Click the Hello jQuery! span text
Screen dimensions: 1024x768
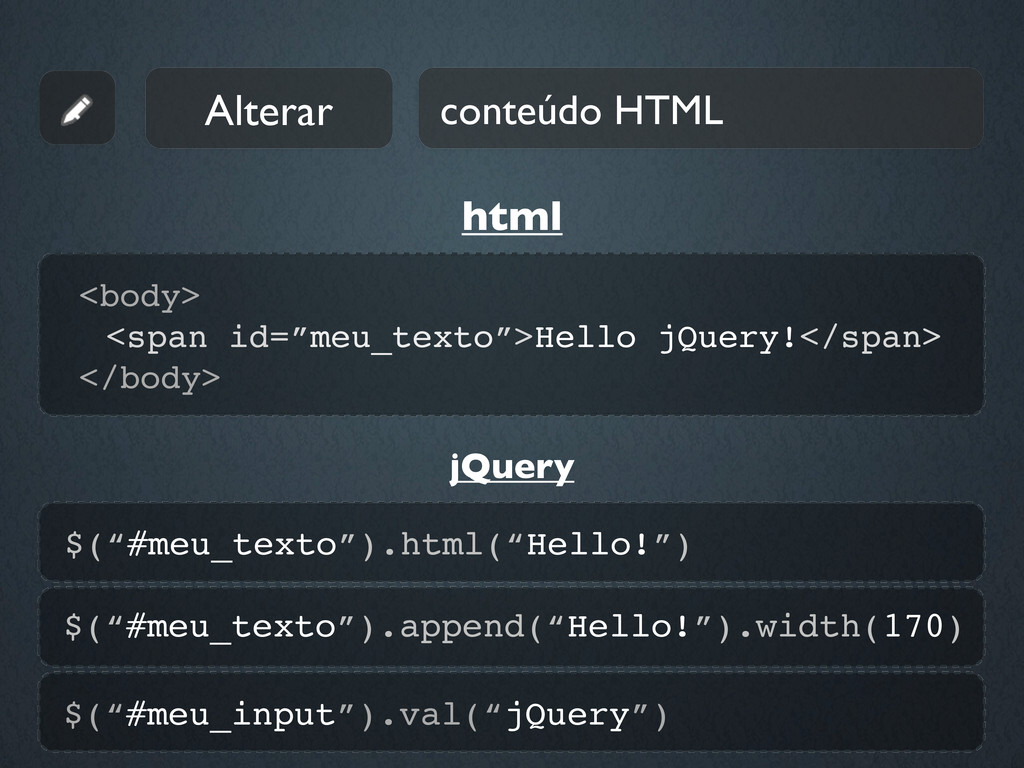click(x=665, y=338)
